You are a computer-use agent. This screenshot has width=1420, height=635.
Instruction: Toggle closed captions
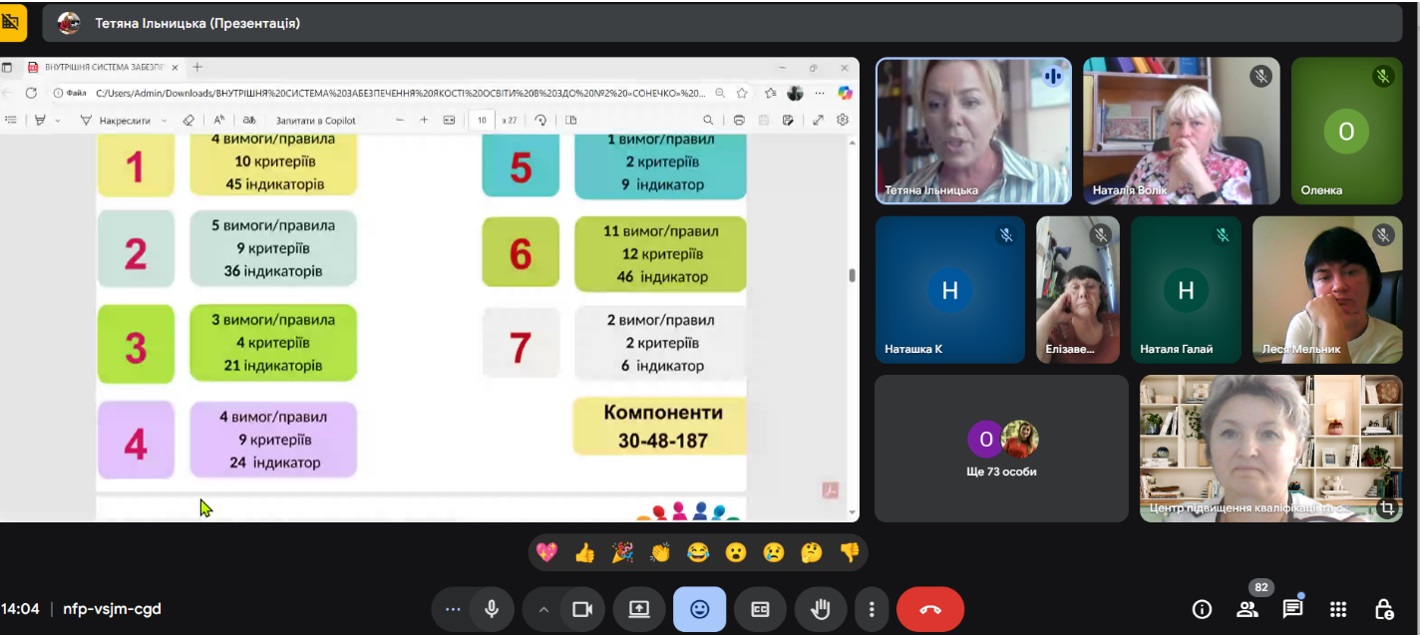point(760,609)
